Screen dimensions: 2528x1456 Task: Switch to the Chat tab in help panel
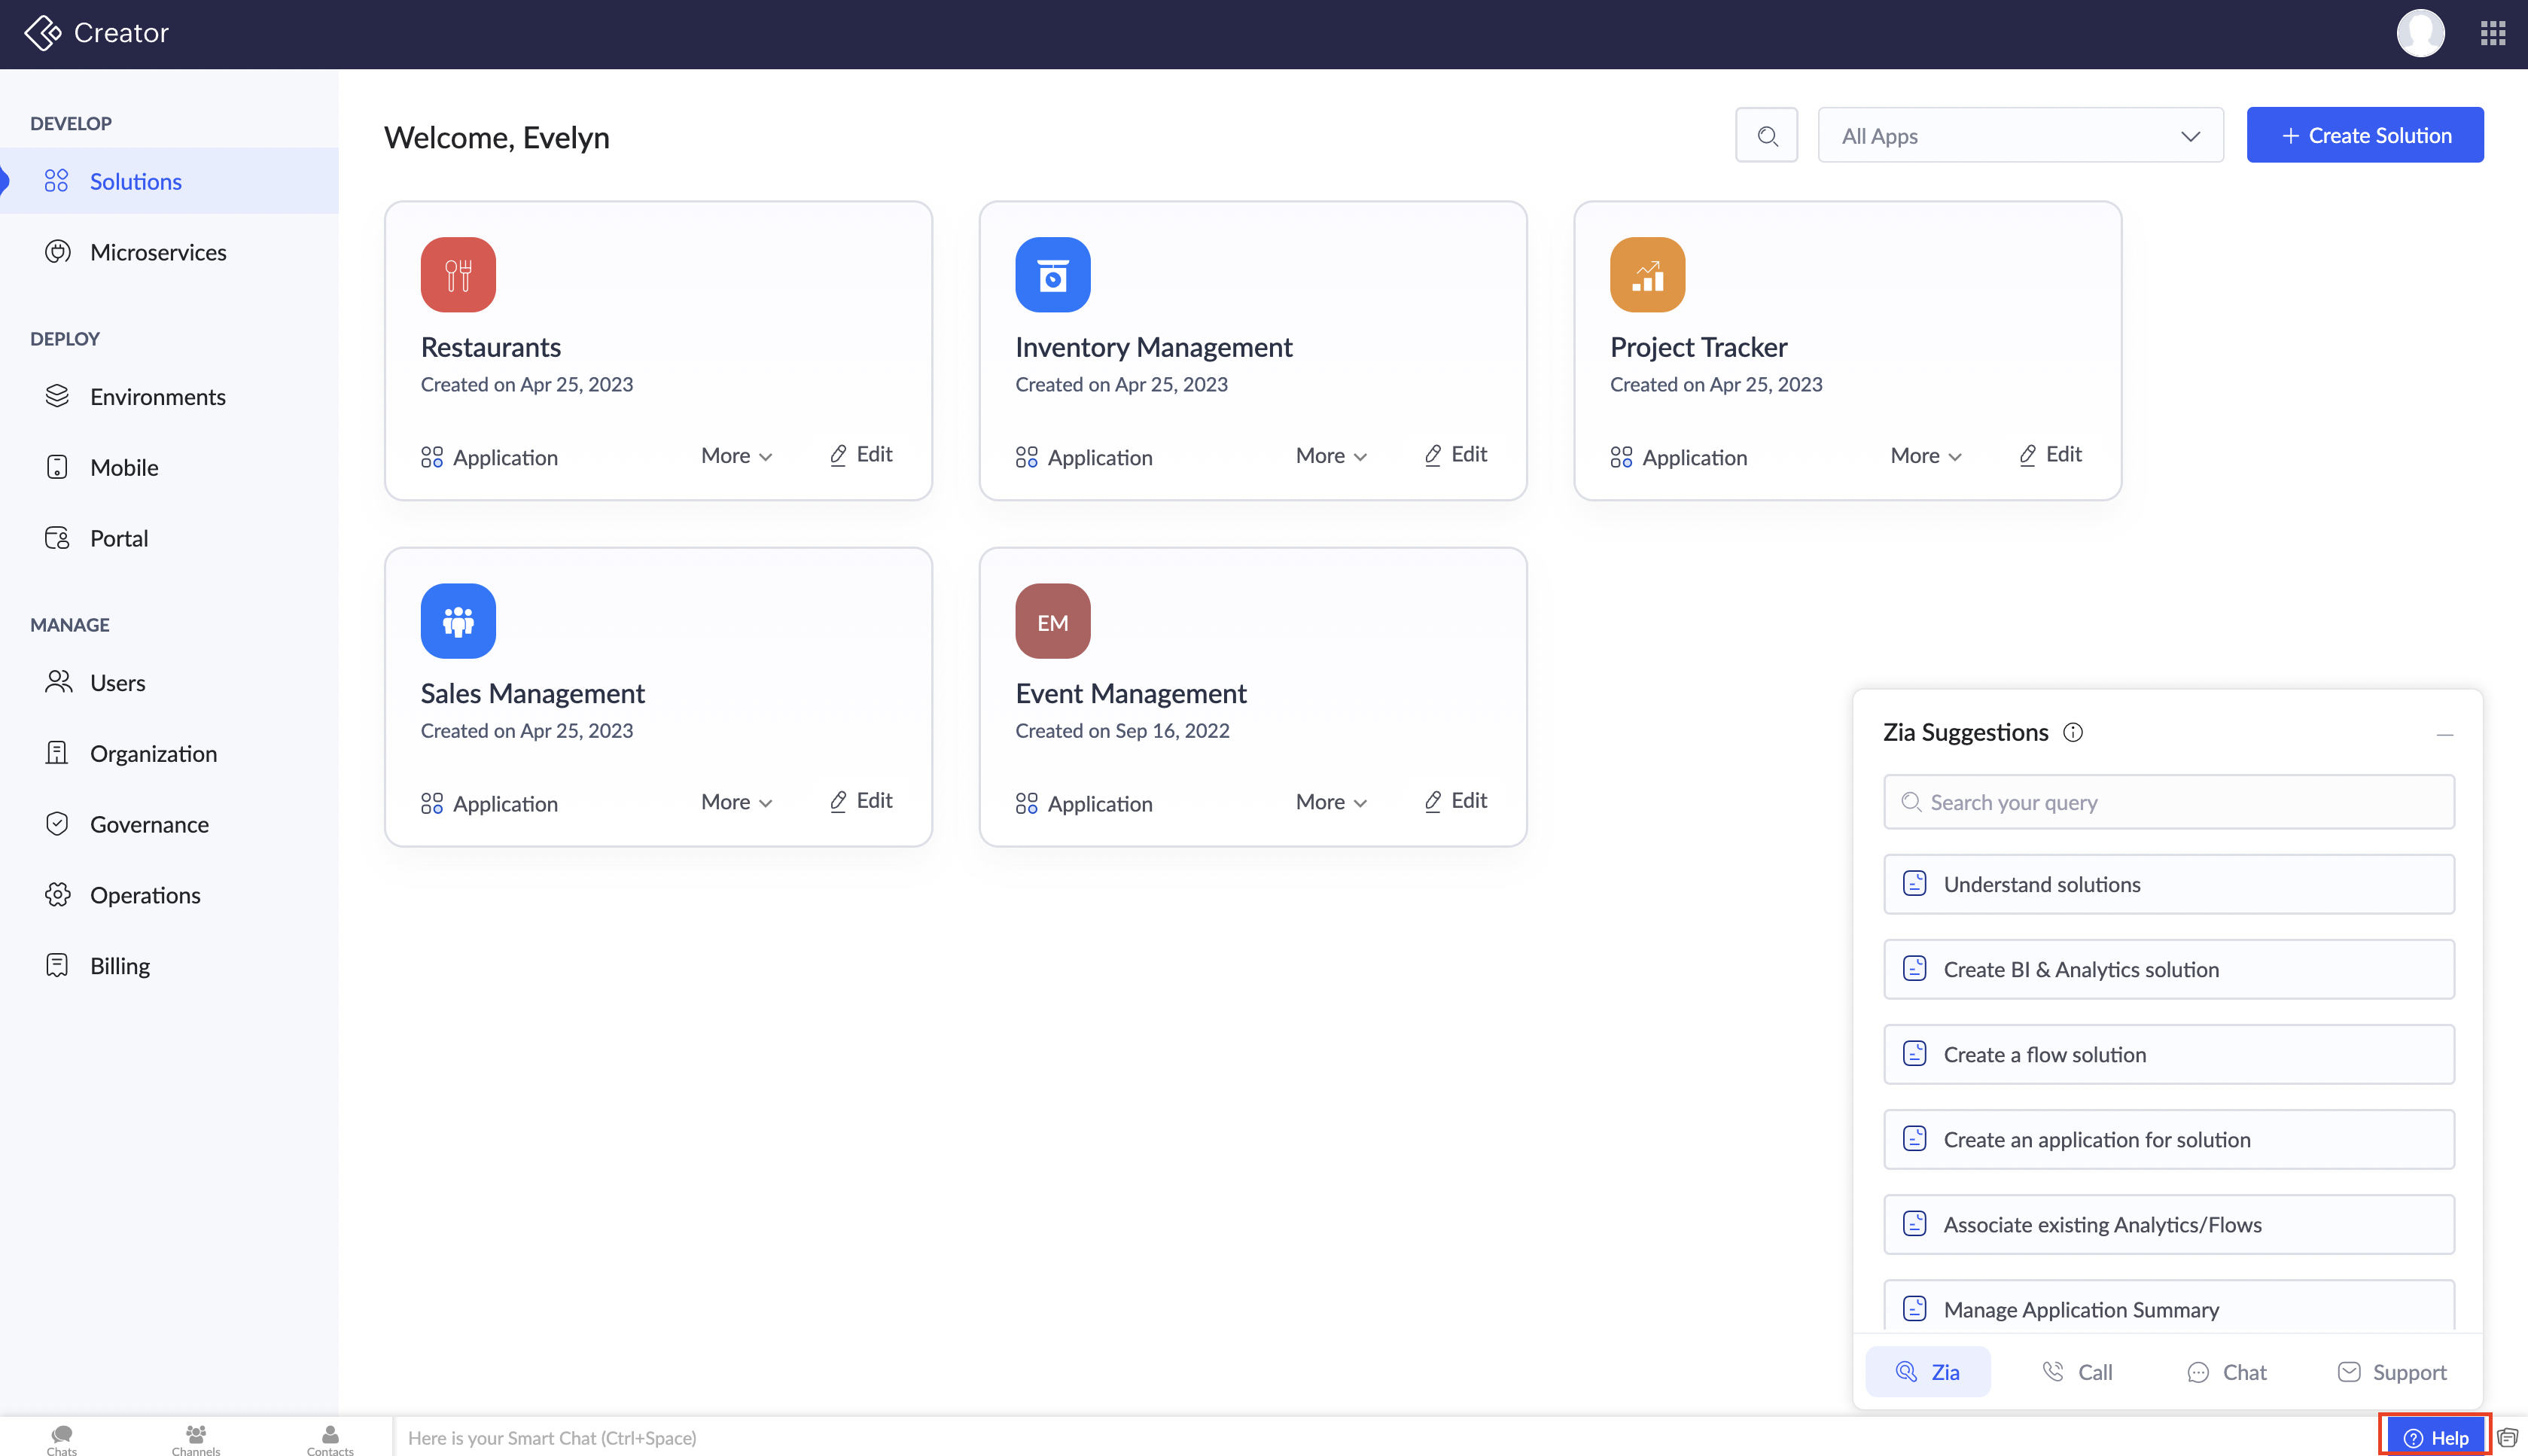(x=2227, y=1372)
